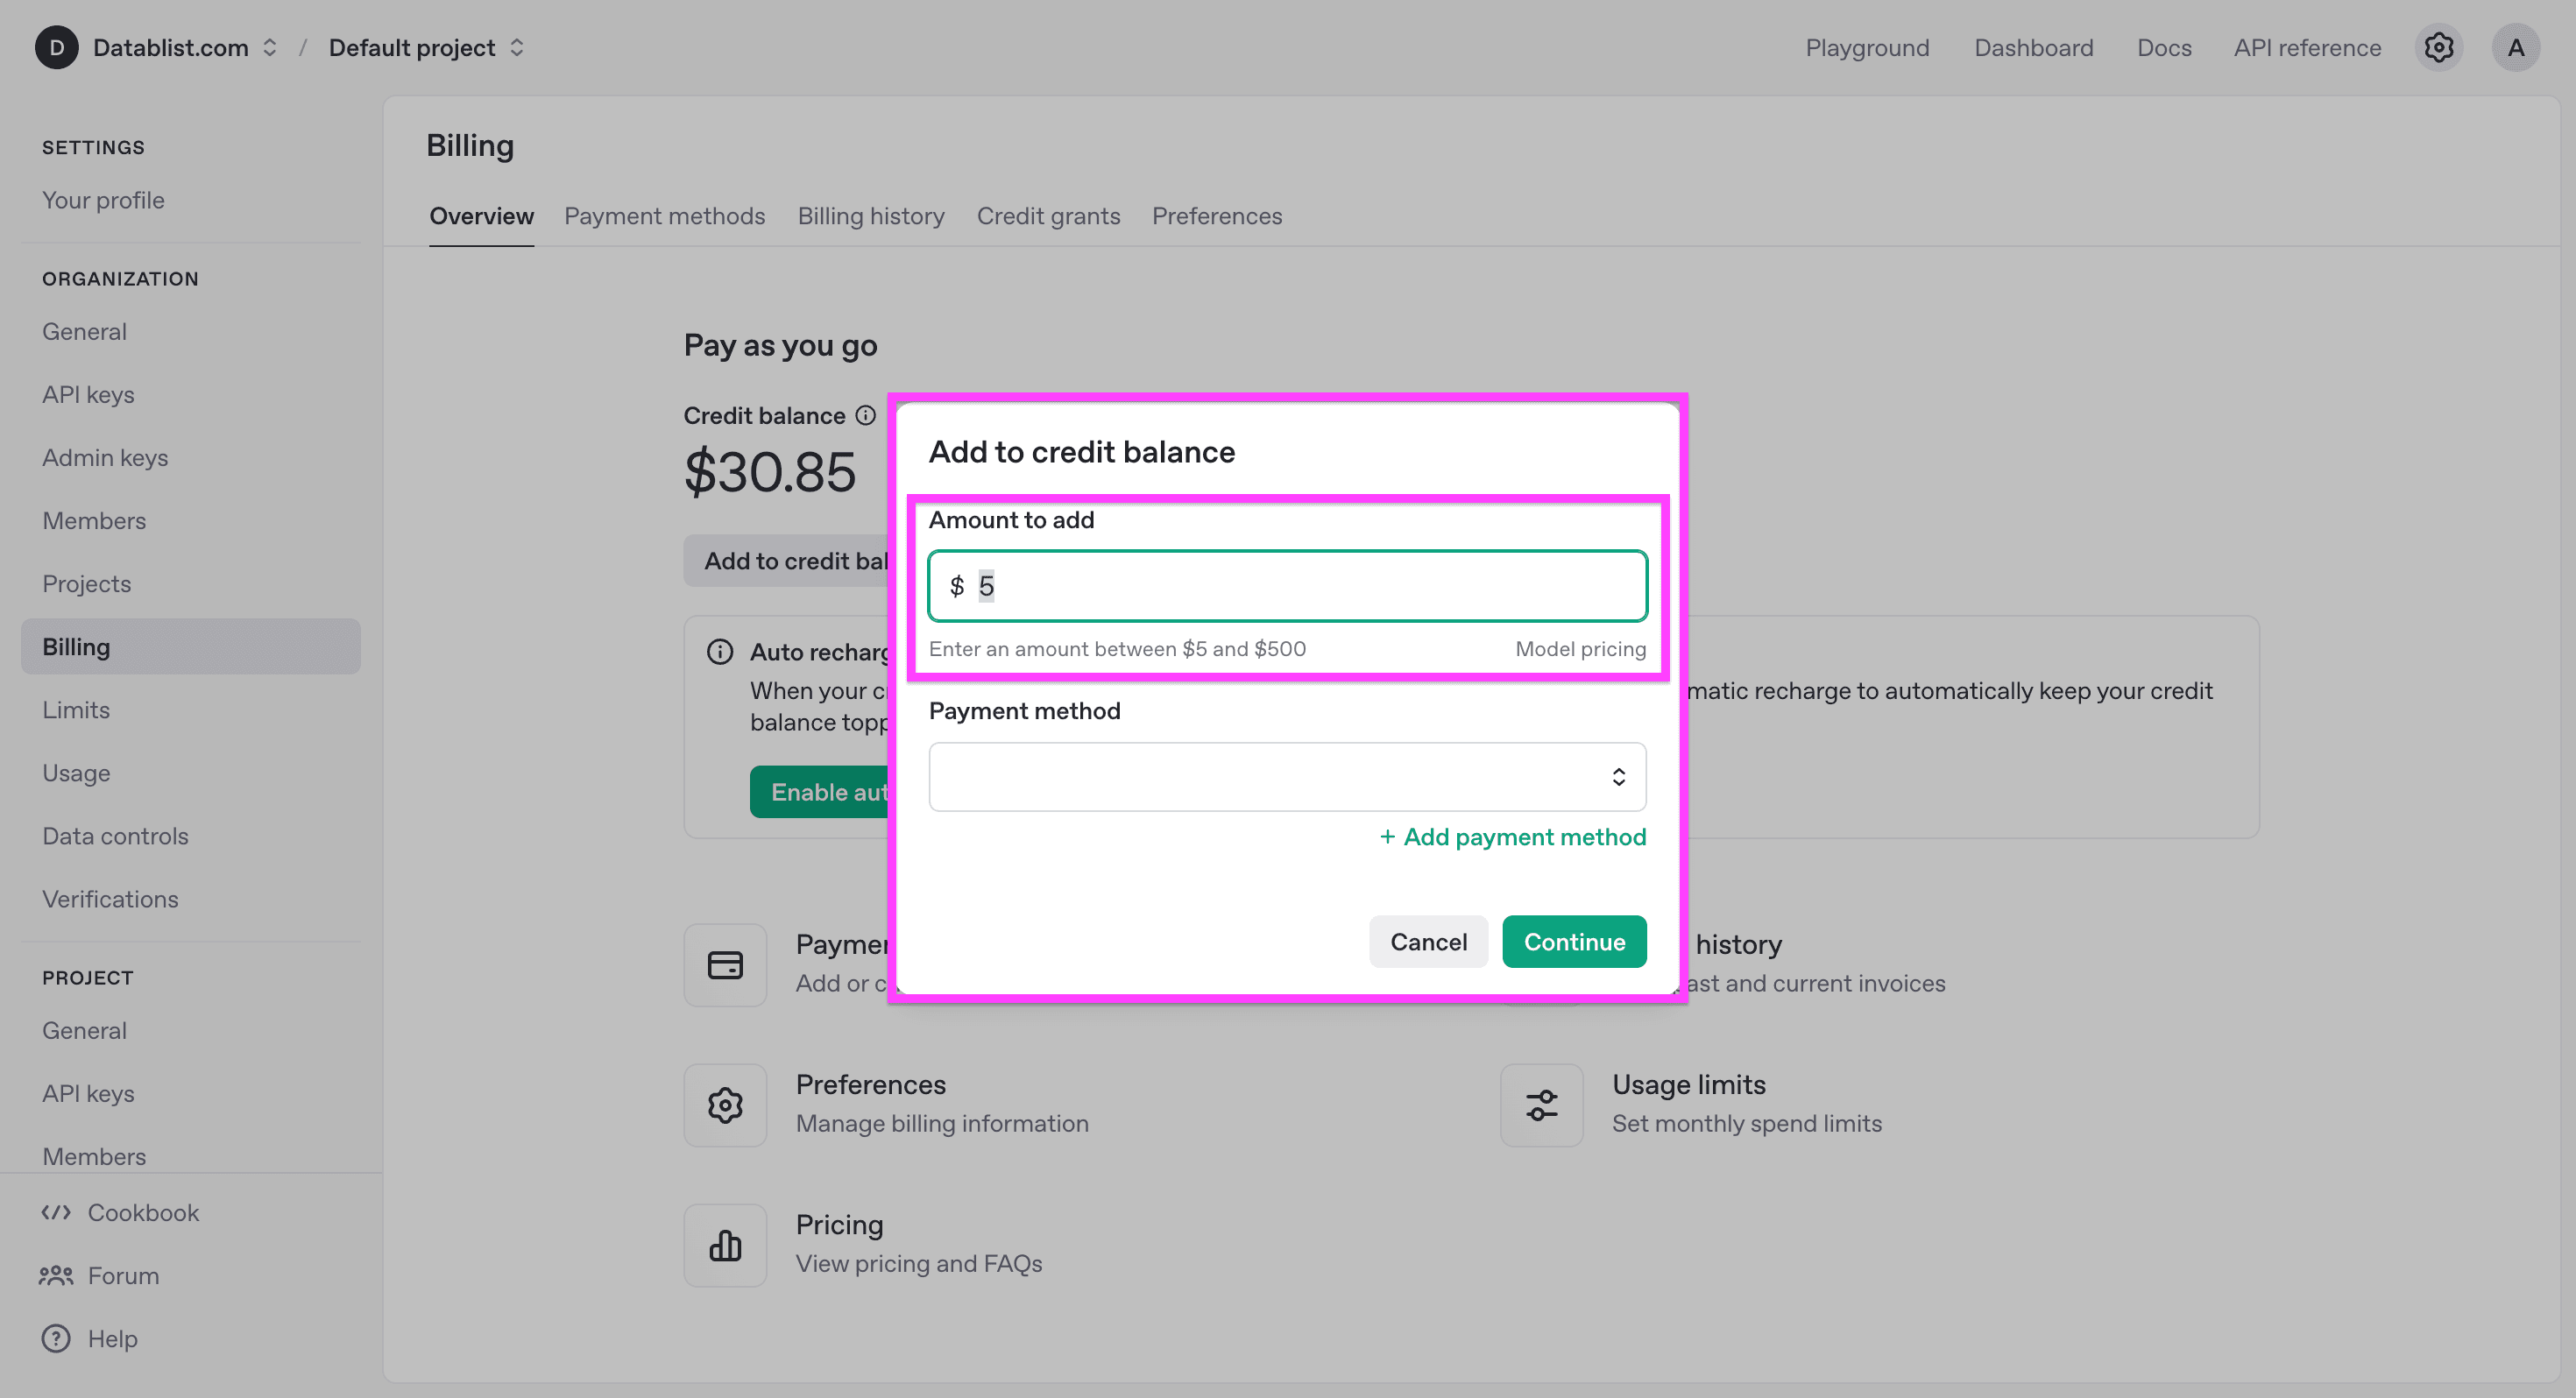2576x1398 pixels.
Task: Open the Forum link
Action: point(123,1275)
